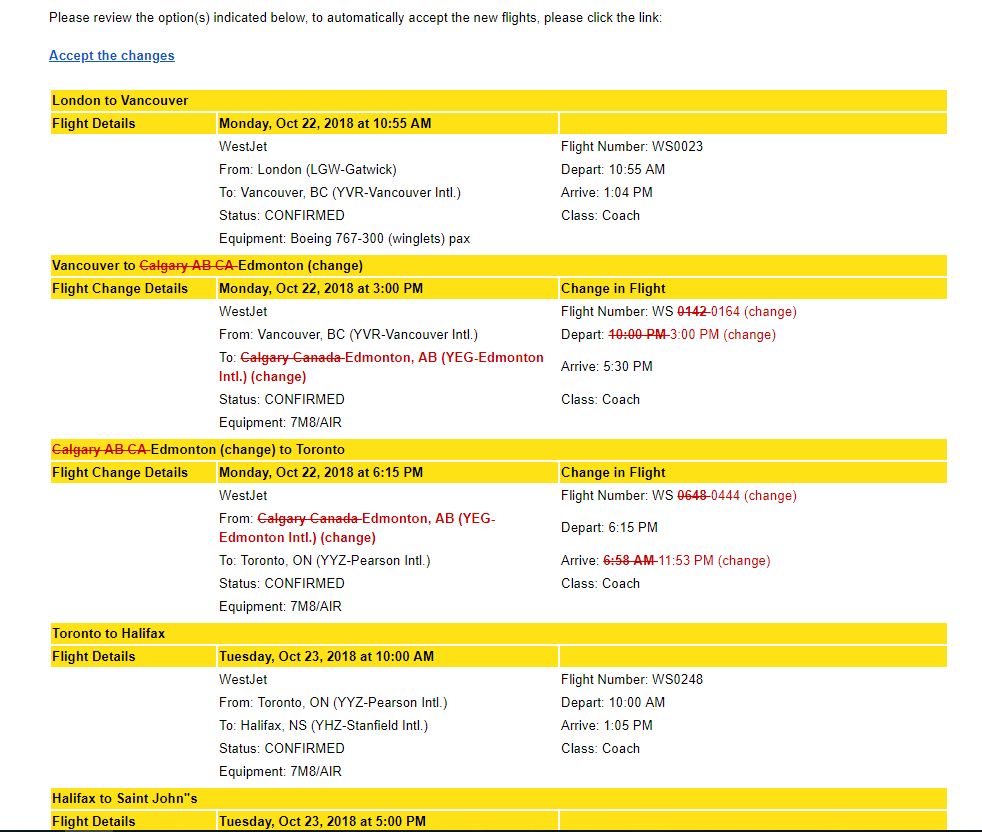Select flight number WS 0164 (change) text
The width and height of the screenshot is (982, 832).
tap(679, 312)
